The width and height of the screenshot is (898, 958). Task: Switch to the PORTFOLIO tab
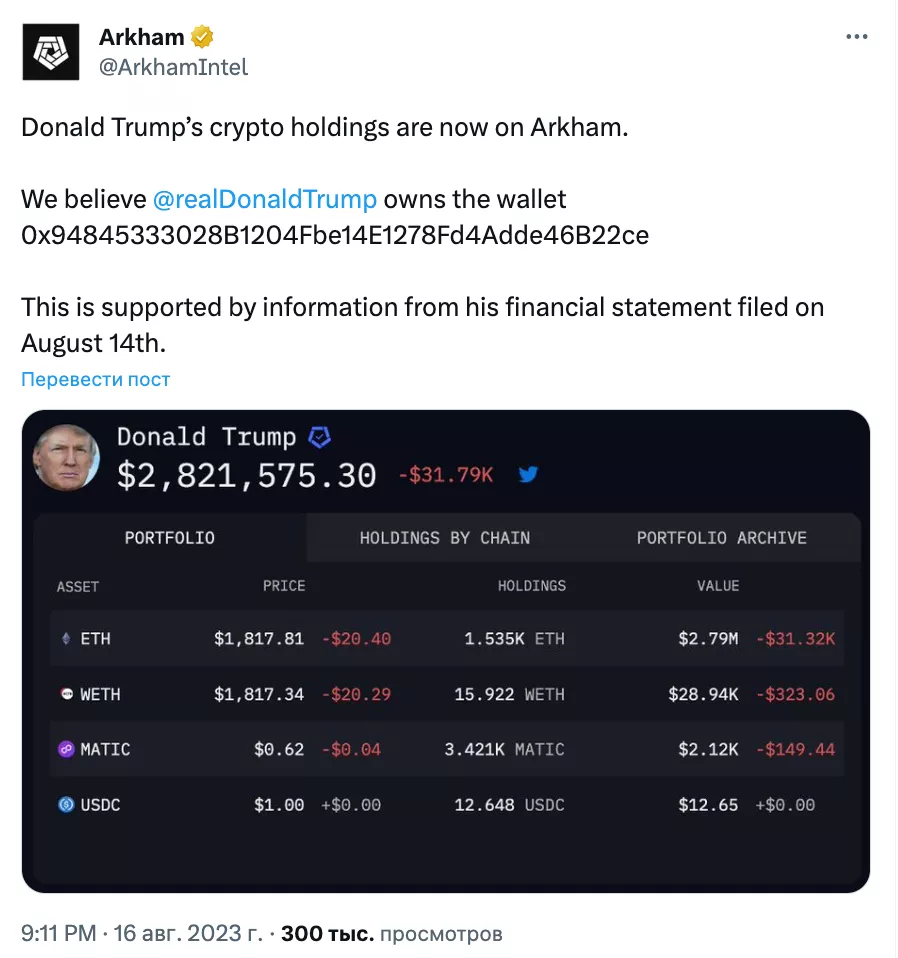169,538
